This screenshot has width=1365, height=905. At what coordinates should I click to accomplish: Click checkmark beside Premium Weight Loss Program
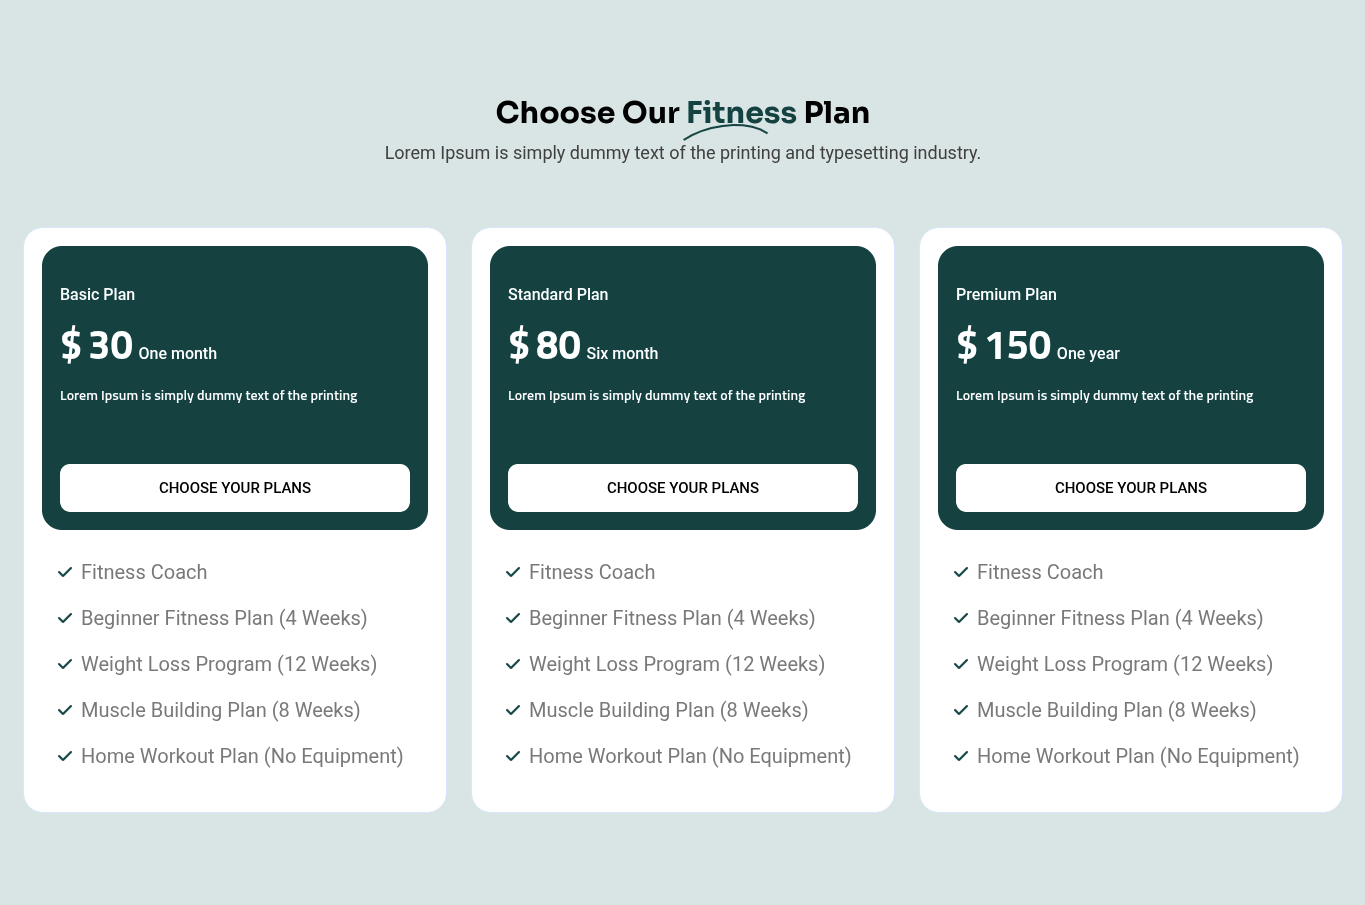tap(961, 664)
